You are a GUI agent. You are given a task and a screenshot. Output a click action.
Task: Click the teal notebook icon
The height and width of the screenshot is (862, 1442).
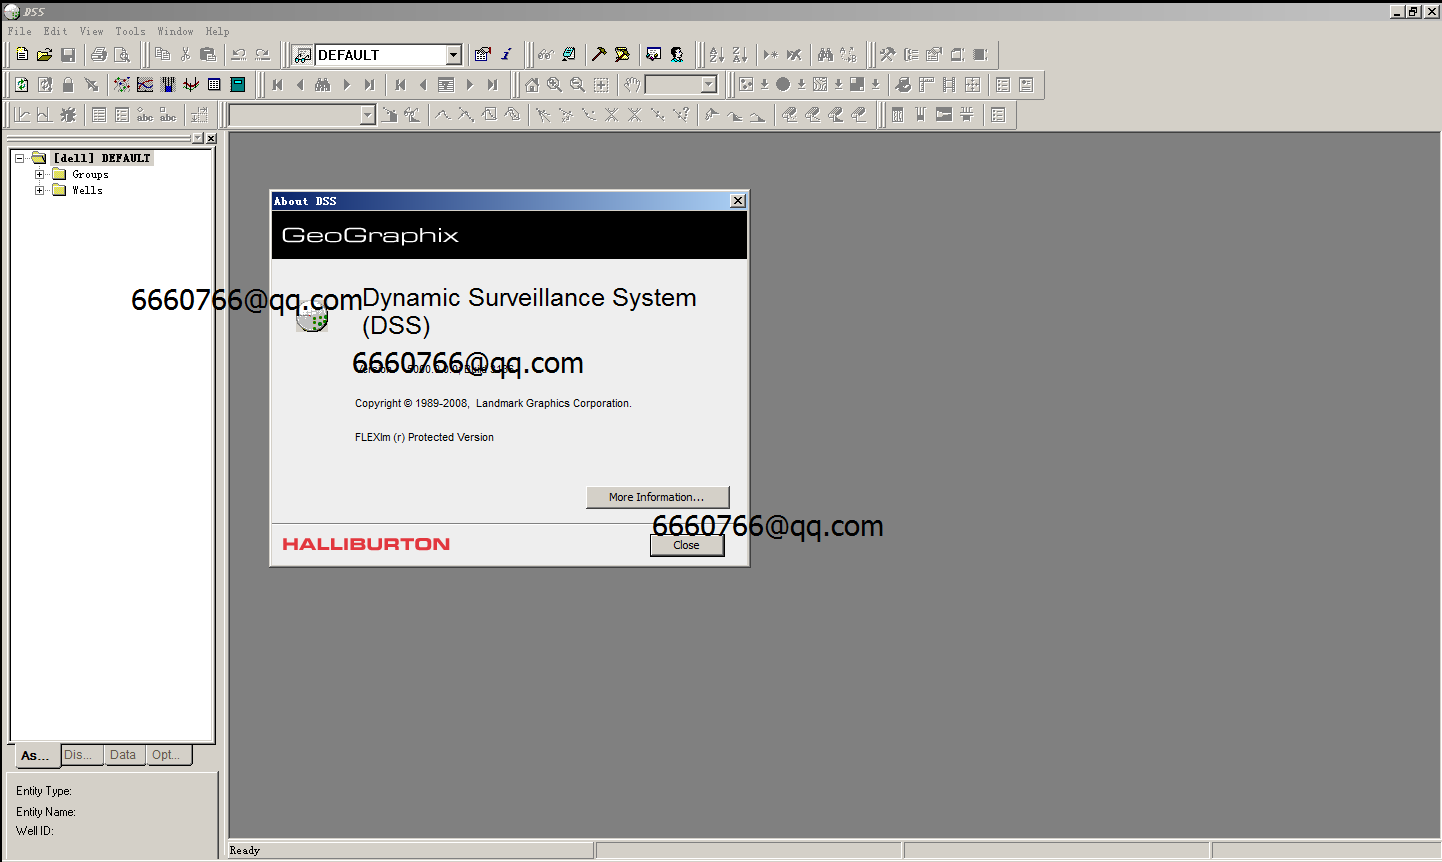pos(238,85)
